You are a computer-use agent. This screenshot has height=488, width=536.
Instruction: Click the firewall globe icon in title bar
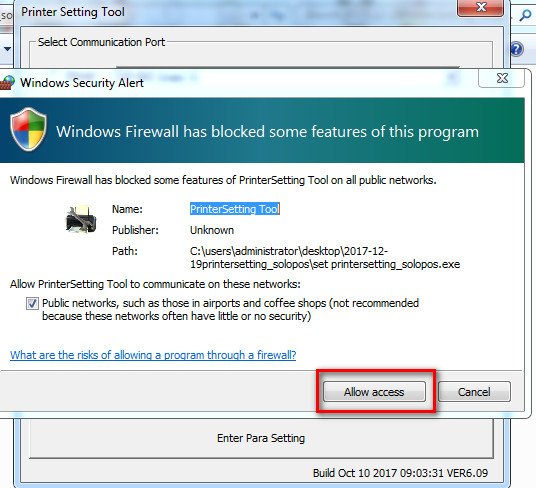coord(7,83)
